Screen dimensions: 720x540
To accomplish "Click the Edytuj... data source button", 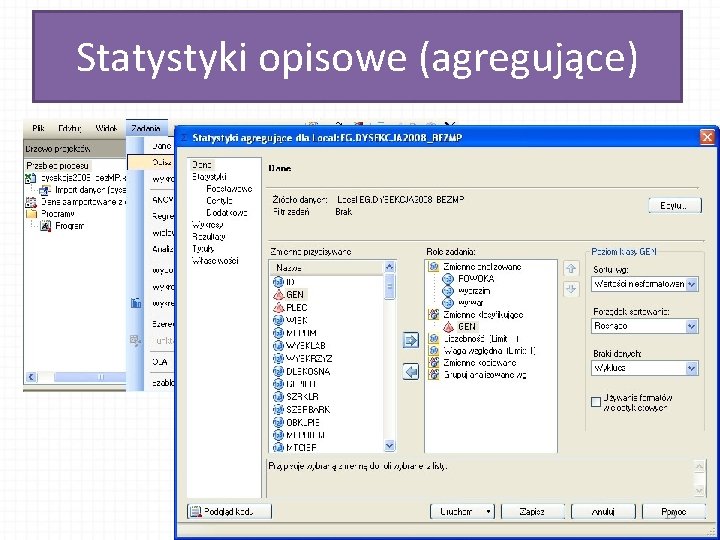I will tap(675, 205).
